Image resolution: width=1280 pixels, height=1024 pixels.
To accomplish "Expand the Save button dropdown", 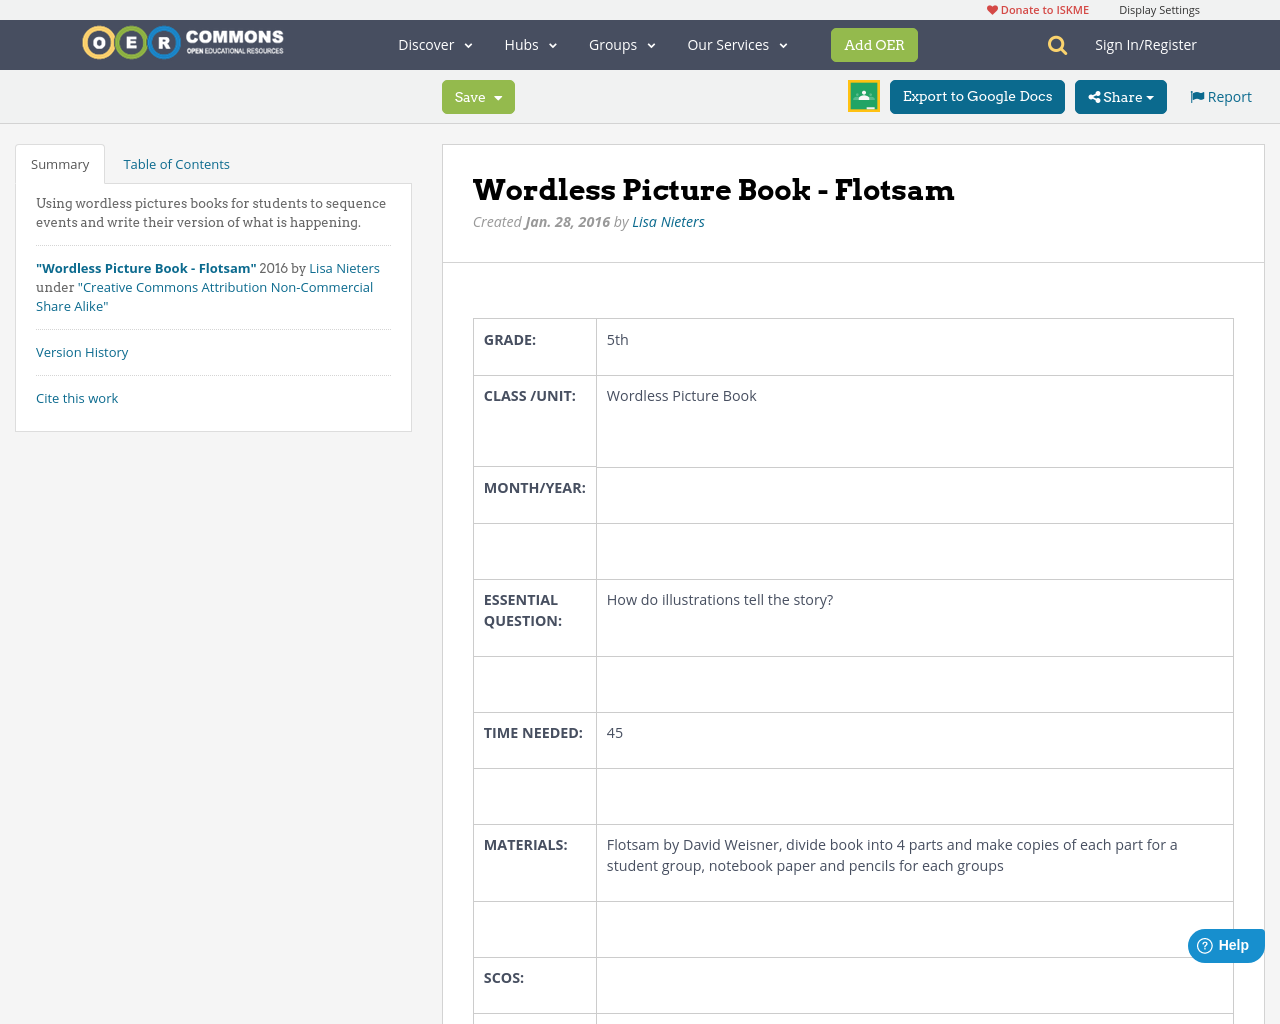I will (498, 96).
